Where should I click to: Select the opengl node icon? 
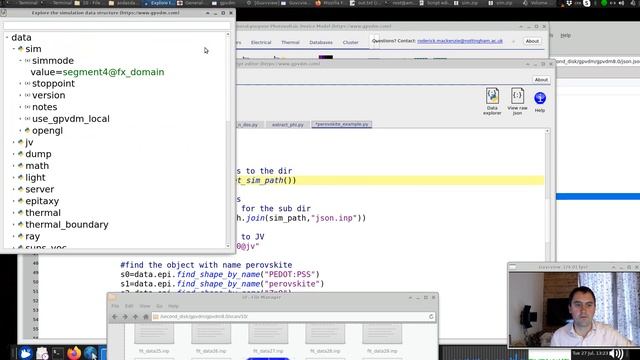[x=27, y=131]
